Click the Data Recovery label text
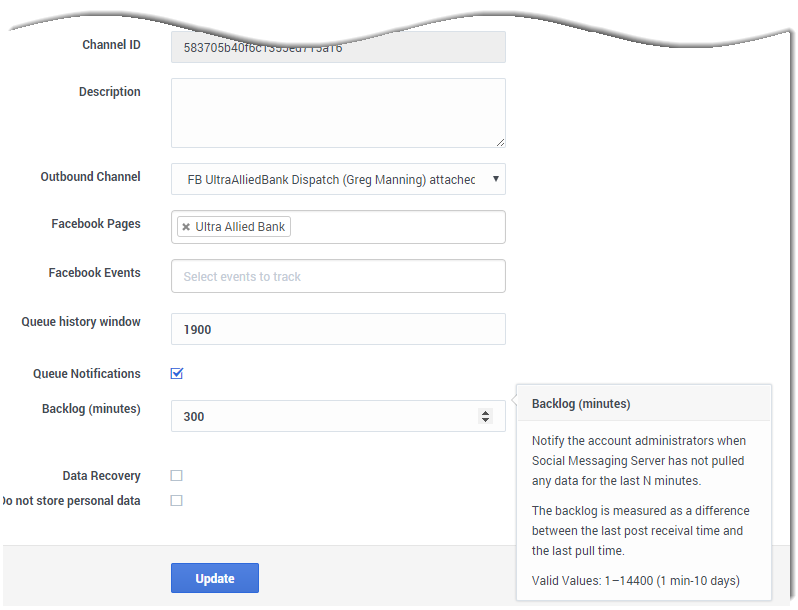The height and width of the screenshot is (610, 798). coord(101,476)
